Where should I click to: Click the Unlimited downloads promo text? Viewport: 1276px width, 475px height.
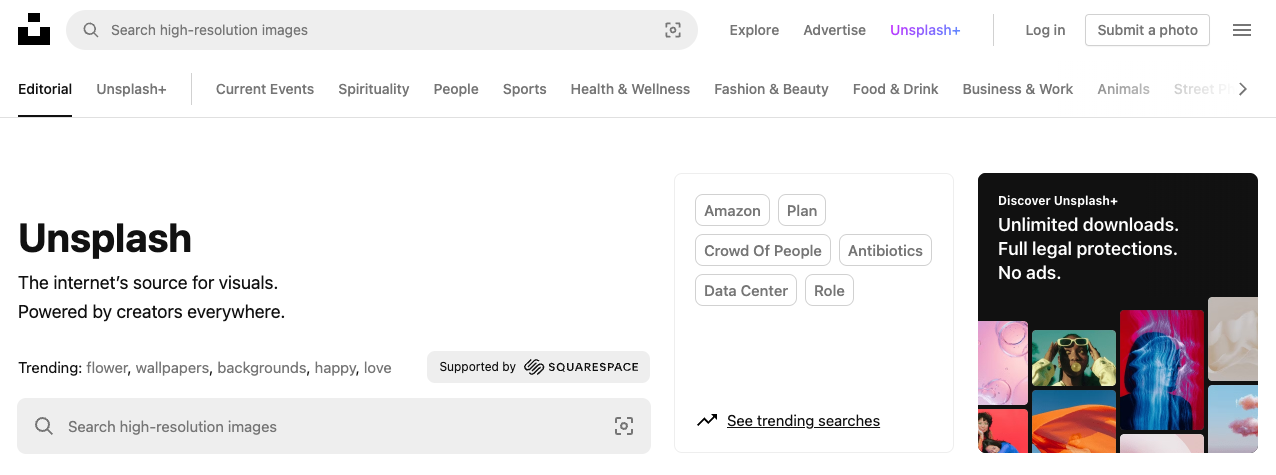pyautogui.click(x=1088, y=225)
